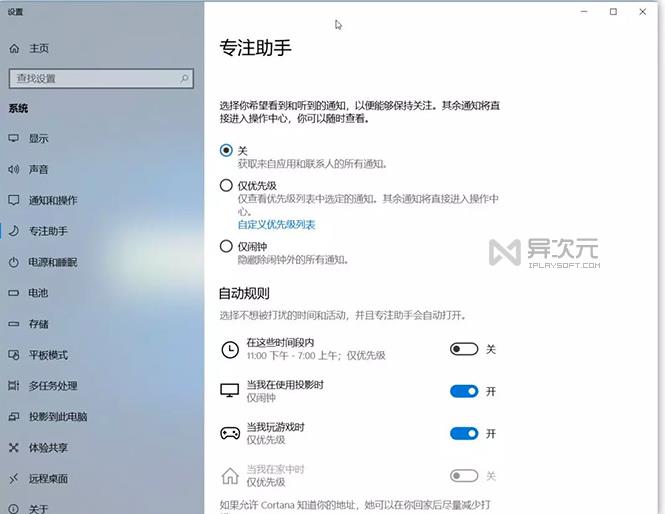665x514 pixels.
Task: Click the Shared experiences icon
Action: pyautogui.click(x=14, y=448)
